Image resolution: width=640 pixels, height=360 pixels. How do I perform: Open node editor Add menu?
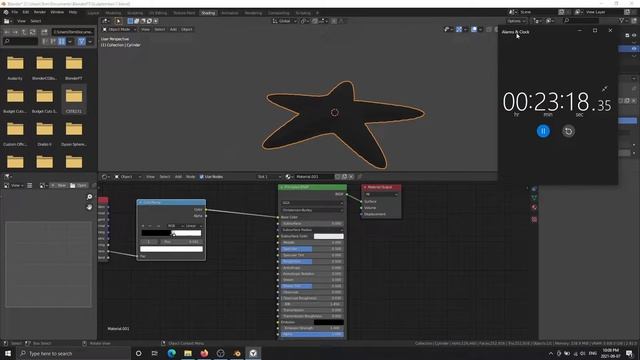point(178,177)
